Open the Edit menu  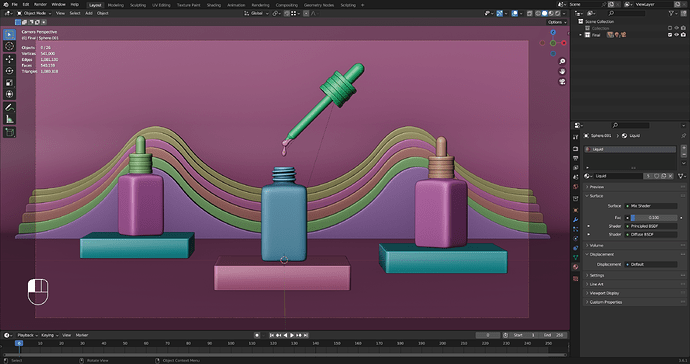tap(26, 4)
